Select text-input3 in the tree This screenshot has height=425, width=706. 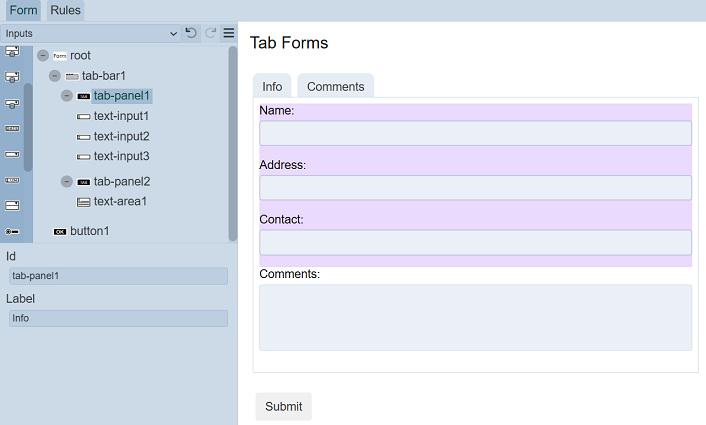coord(121,156)
